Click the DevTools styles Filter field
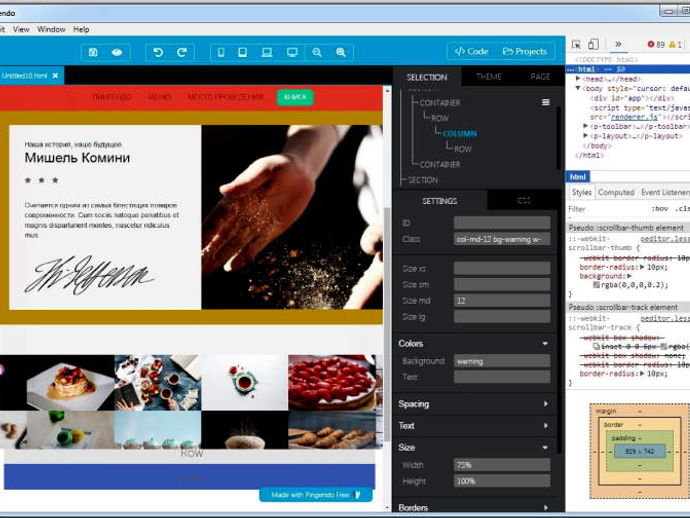 [x=607, y=209]
